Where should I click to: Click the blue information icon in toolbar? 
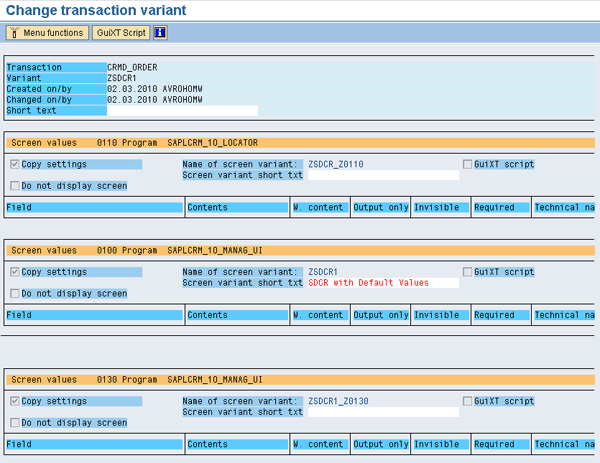[x=160, y=32]
